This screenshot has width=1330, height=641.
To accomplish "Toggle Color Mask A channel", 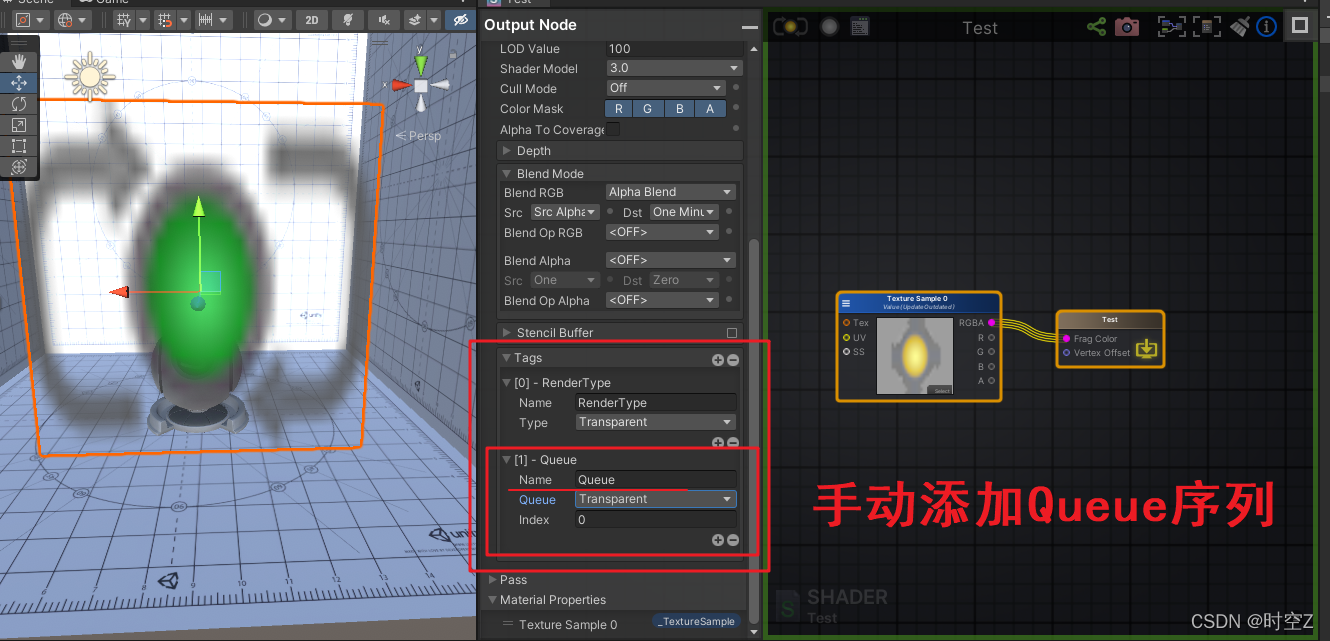I will click(710, 109).
